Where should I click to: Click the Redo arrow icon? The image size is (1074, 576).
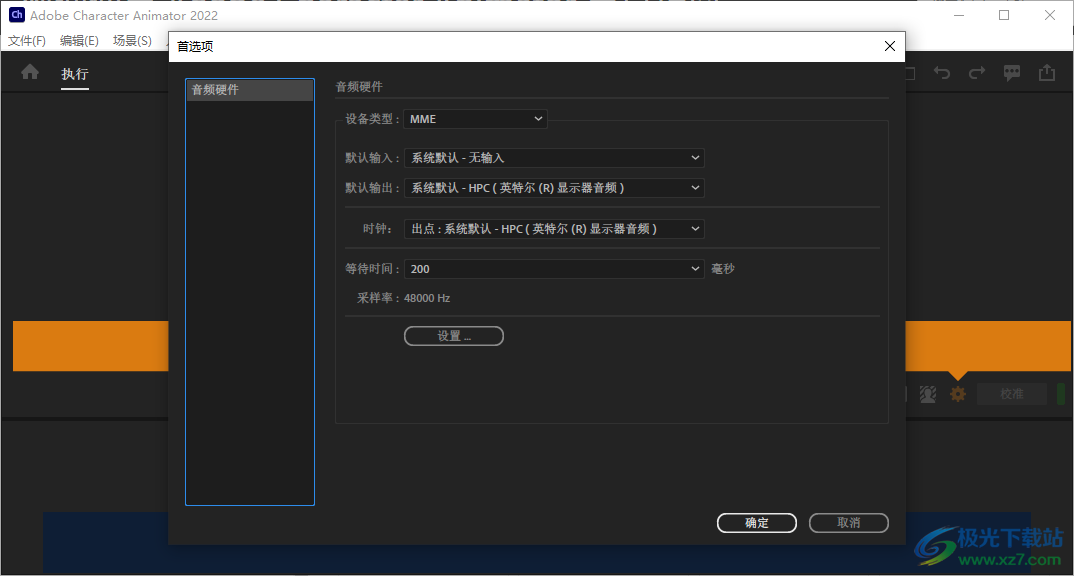point(977,73)
